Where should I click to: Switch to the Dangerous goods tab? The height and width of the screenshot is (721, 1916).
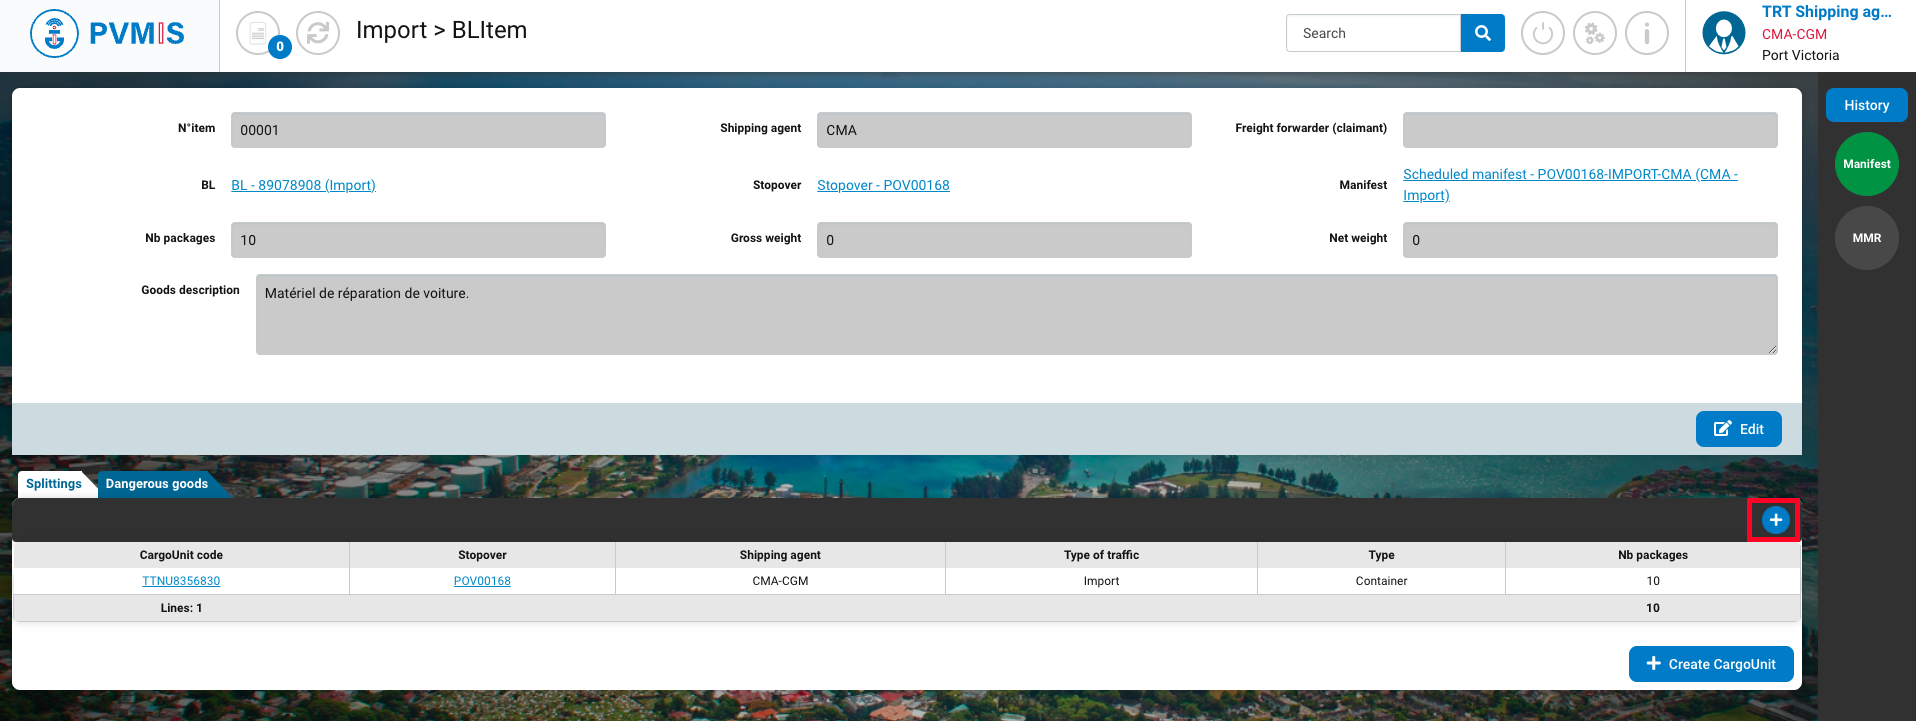click(157, 484)
